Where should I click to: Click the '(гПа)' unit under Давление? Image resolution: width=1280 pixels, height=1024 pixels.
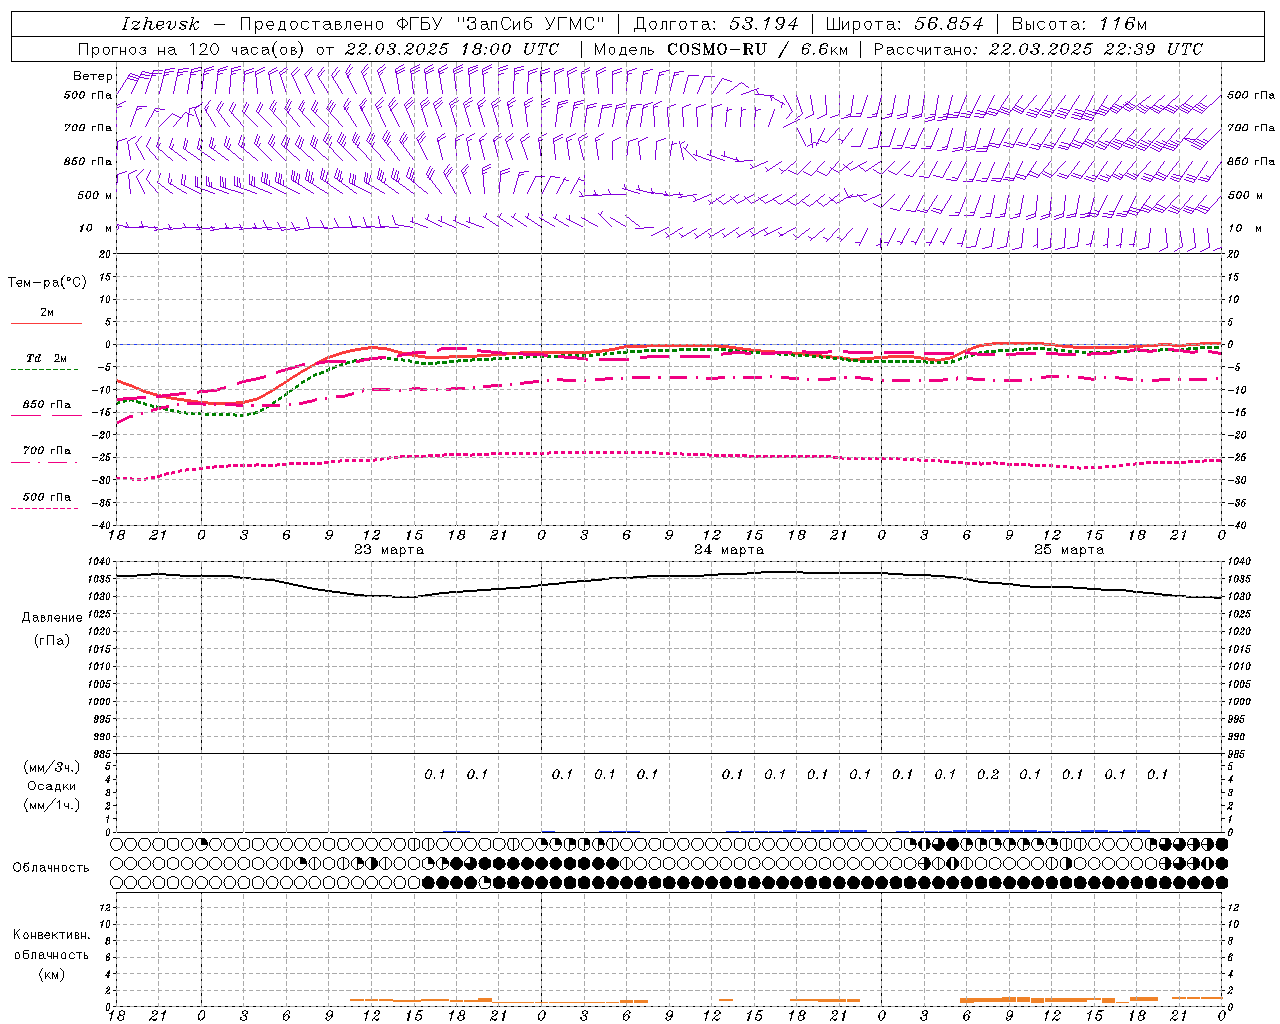point(52,640)
